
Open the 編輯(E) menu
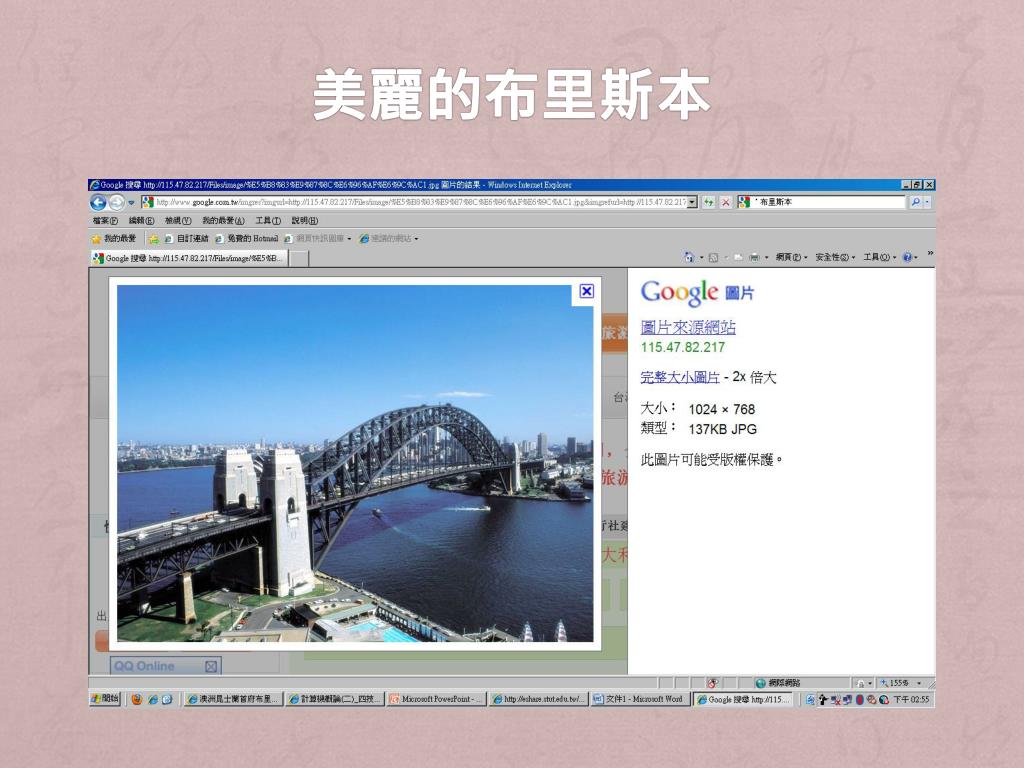(141, 221)
